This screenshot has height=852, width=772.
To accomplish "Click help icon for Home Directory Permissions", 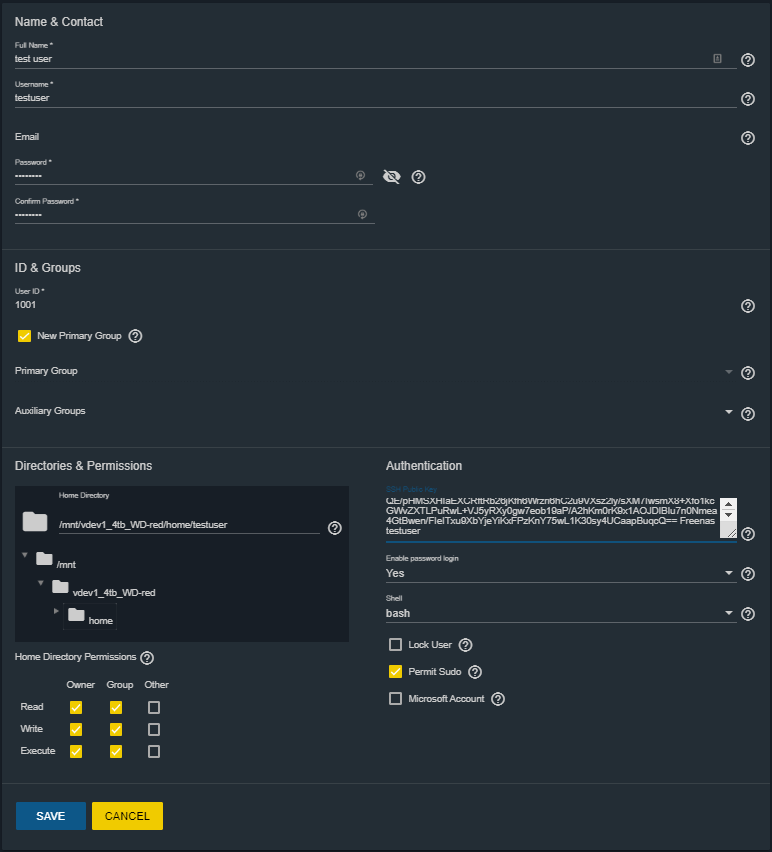I will click(147, 657).
